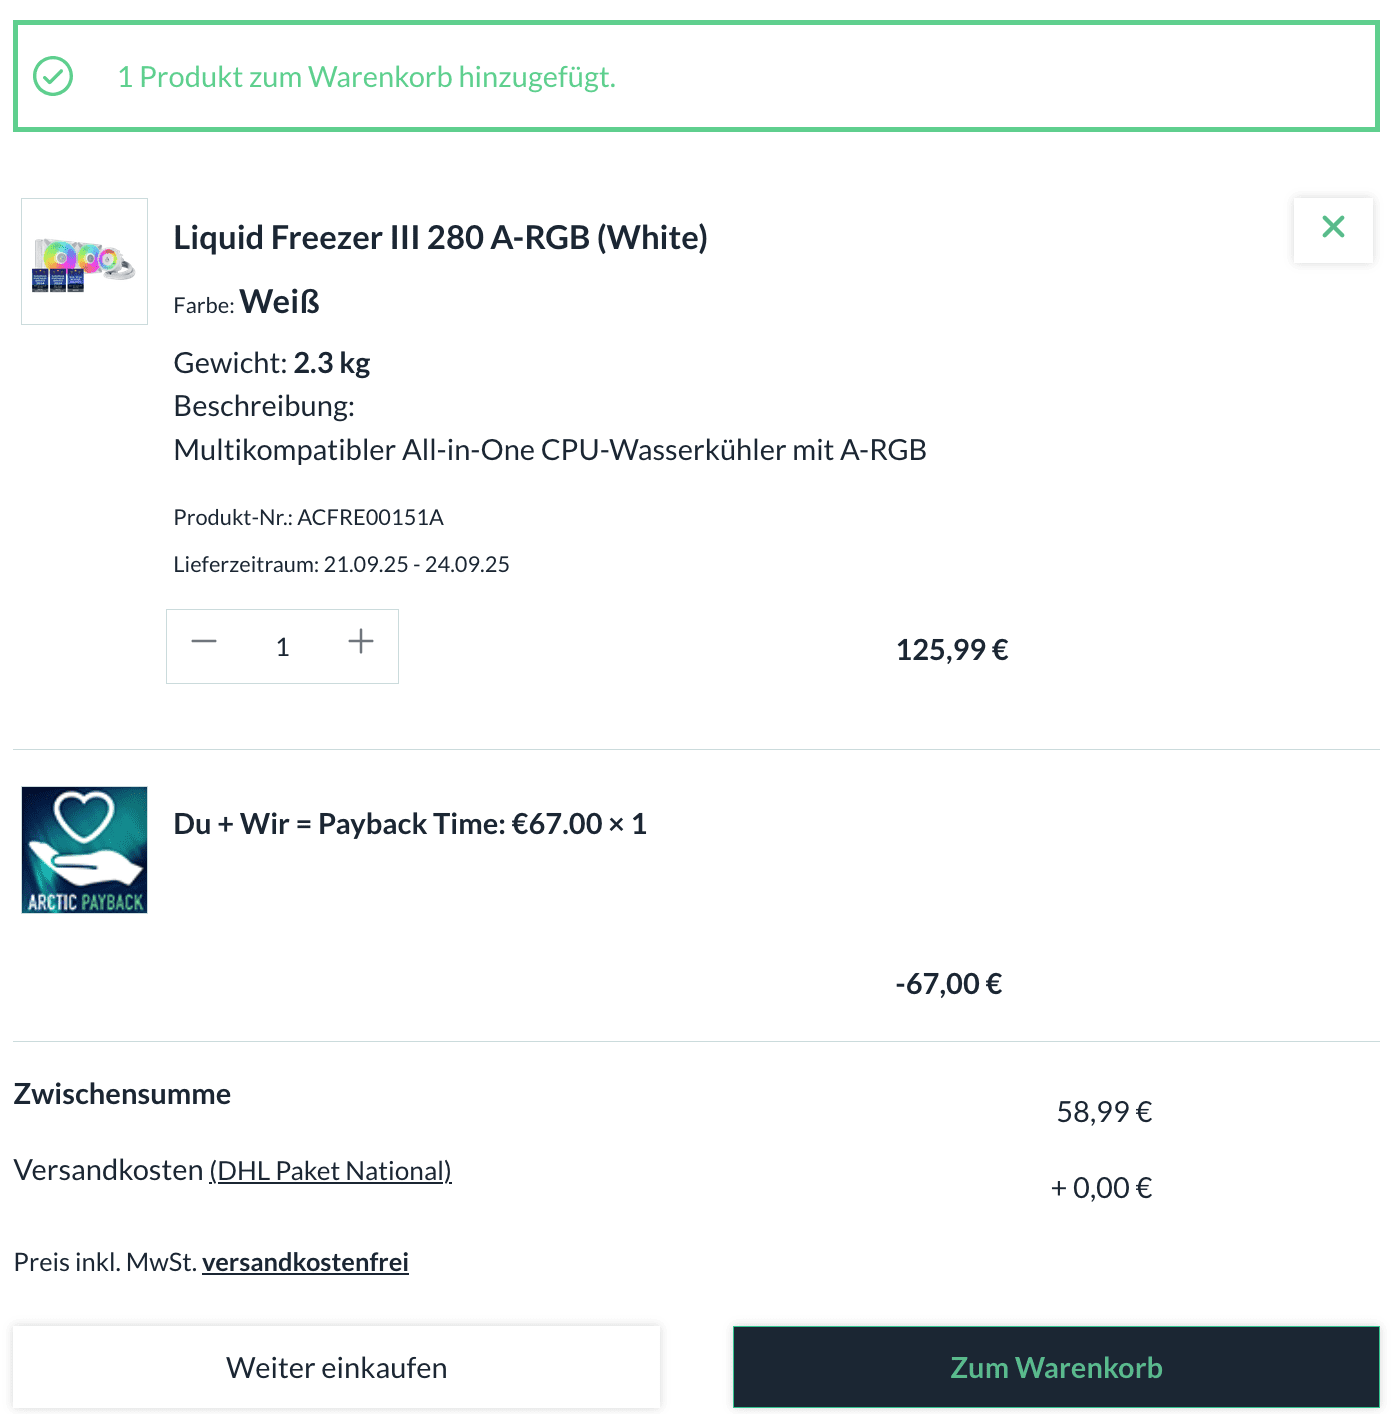This screenshot has height=1414, width=1400.
Task: Go to cart via Zum Warenkorb
Action: point(1056,1367)
